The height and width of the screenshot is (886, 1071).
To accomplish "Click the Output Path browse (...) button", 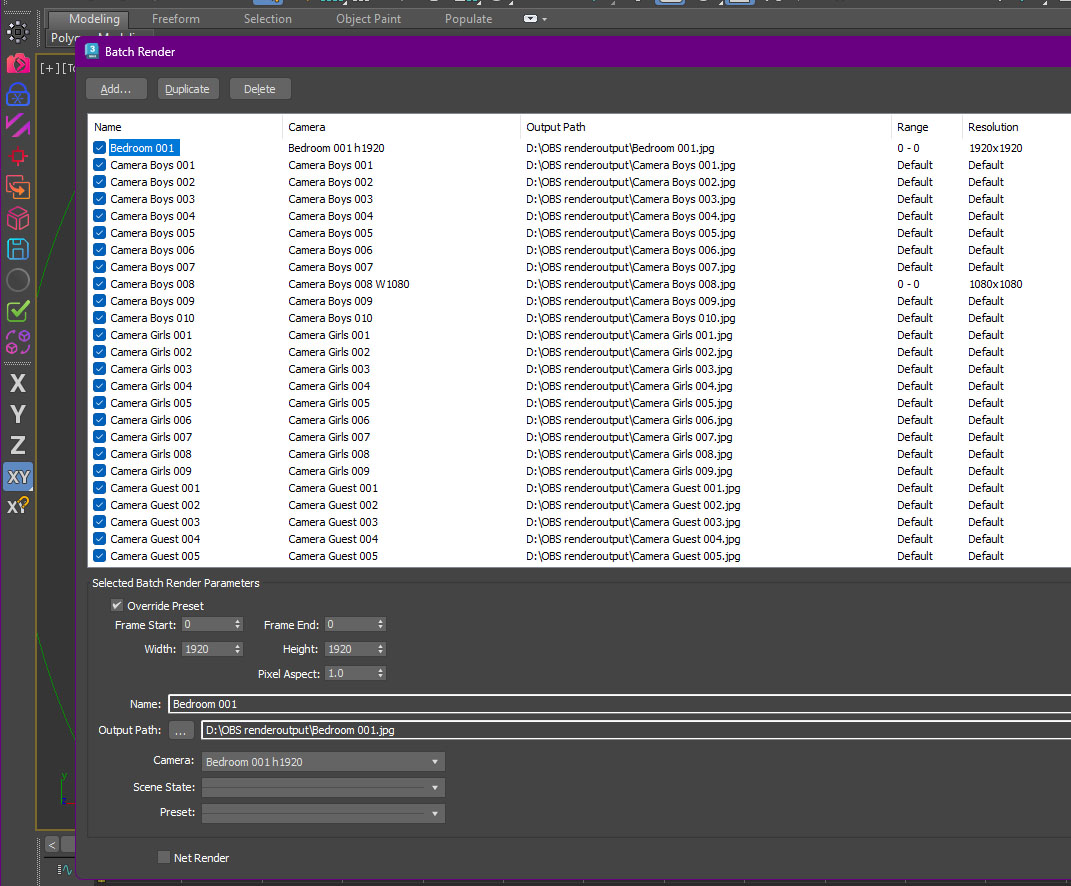I will click(x=181, y=730).
